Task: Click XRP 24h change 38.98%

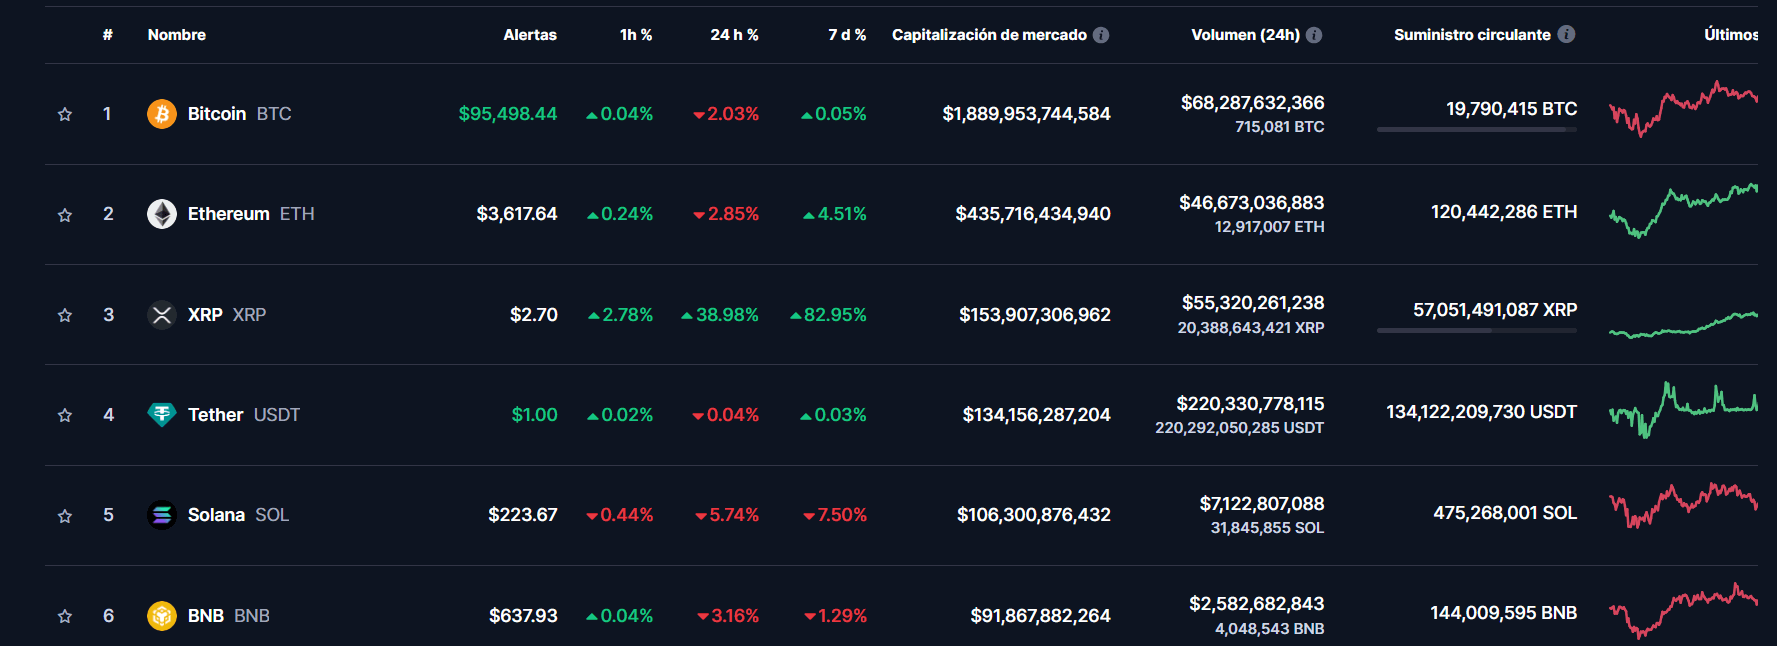Action: coord(720,315)
